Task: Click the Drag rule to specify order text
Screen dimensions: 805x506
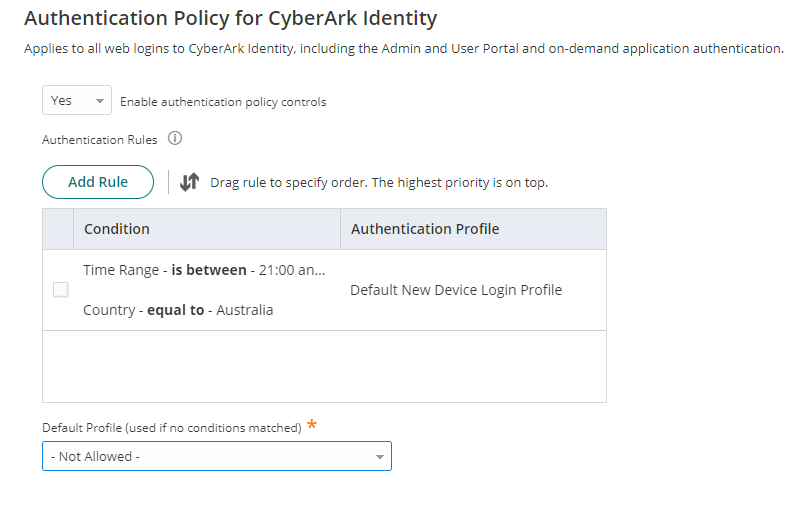Action: click(379, 183)
